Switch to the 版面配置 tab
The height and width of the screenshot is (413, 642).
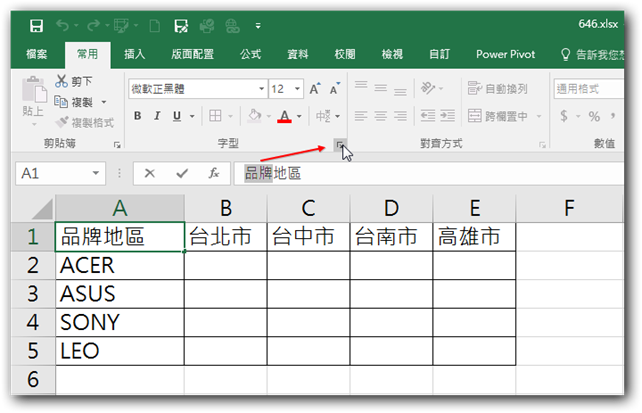192,54
